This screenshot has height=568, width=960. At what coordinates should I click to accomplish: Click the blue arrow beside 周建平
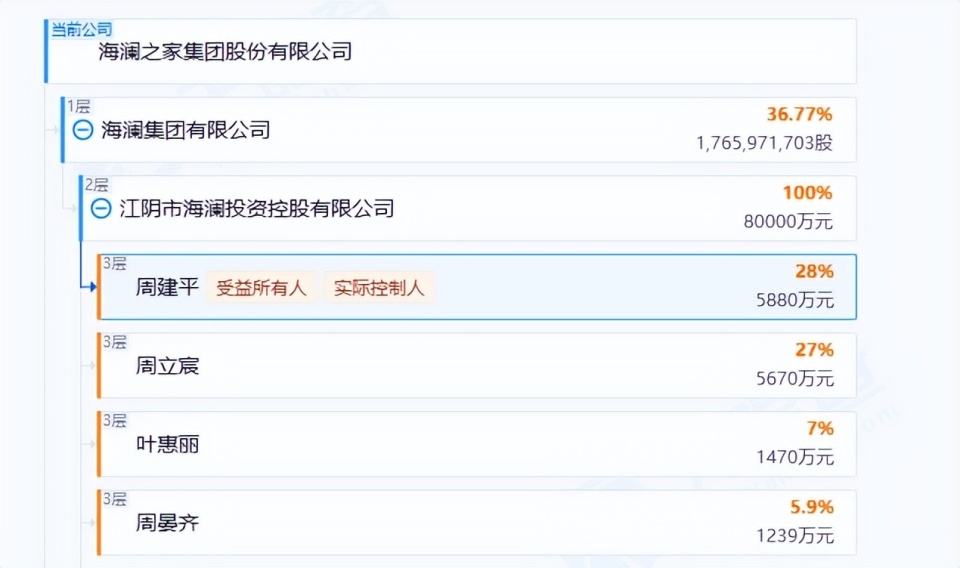(x=90, y=288)
